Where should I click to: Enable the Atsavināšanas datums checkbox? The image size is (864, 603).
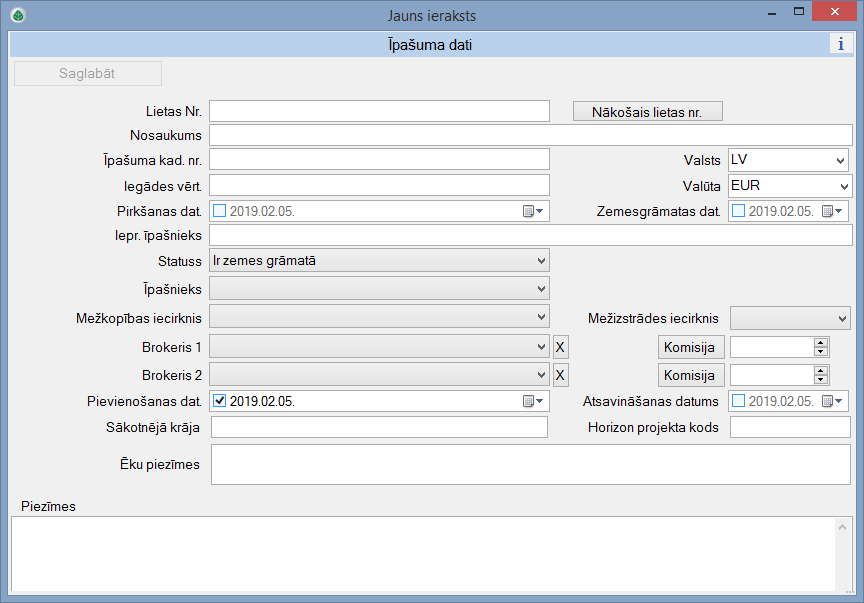click(x=739, y=401)
